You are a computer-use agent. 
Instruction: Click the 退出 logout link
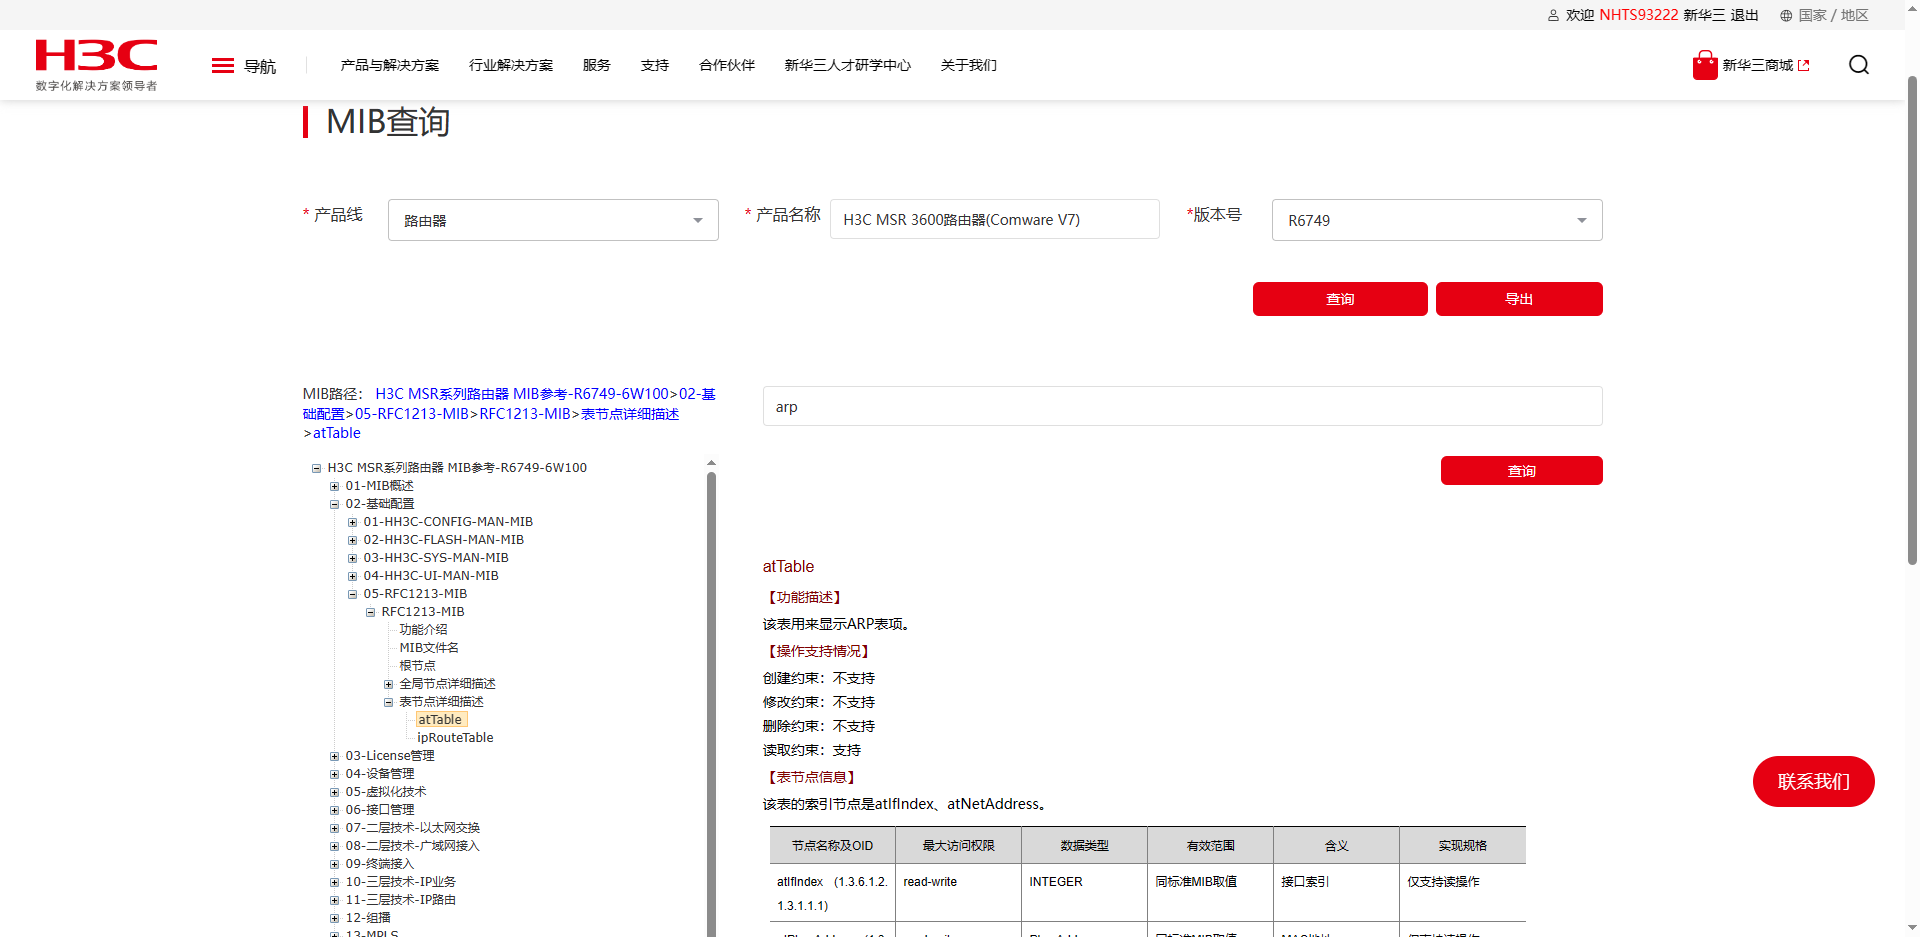[1745, 15]
